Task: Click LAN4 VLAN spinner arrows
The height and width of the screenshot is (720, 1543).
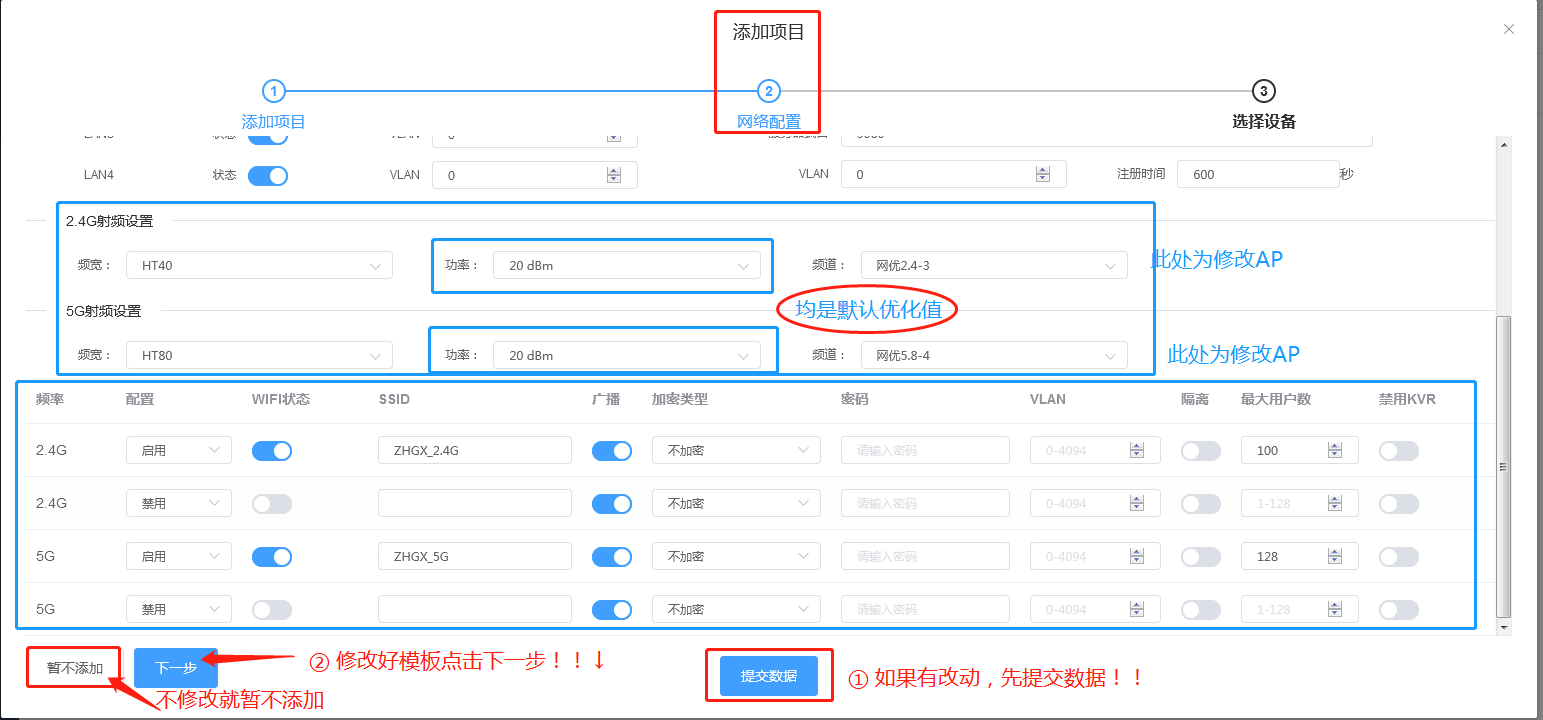Action: coord(614,175)
